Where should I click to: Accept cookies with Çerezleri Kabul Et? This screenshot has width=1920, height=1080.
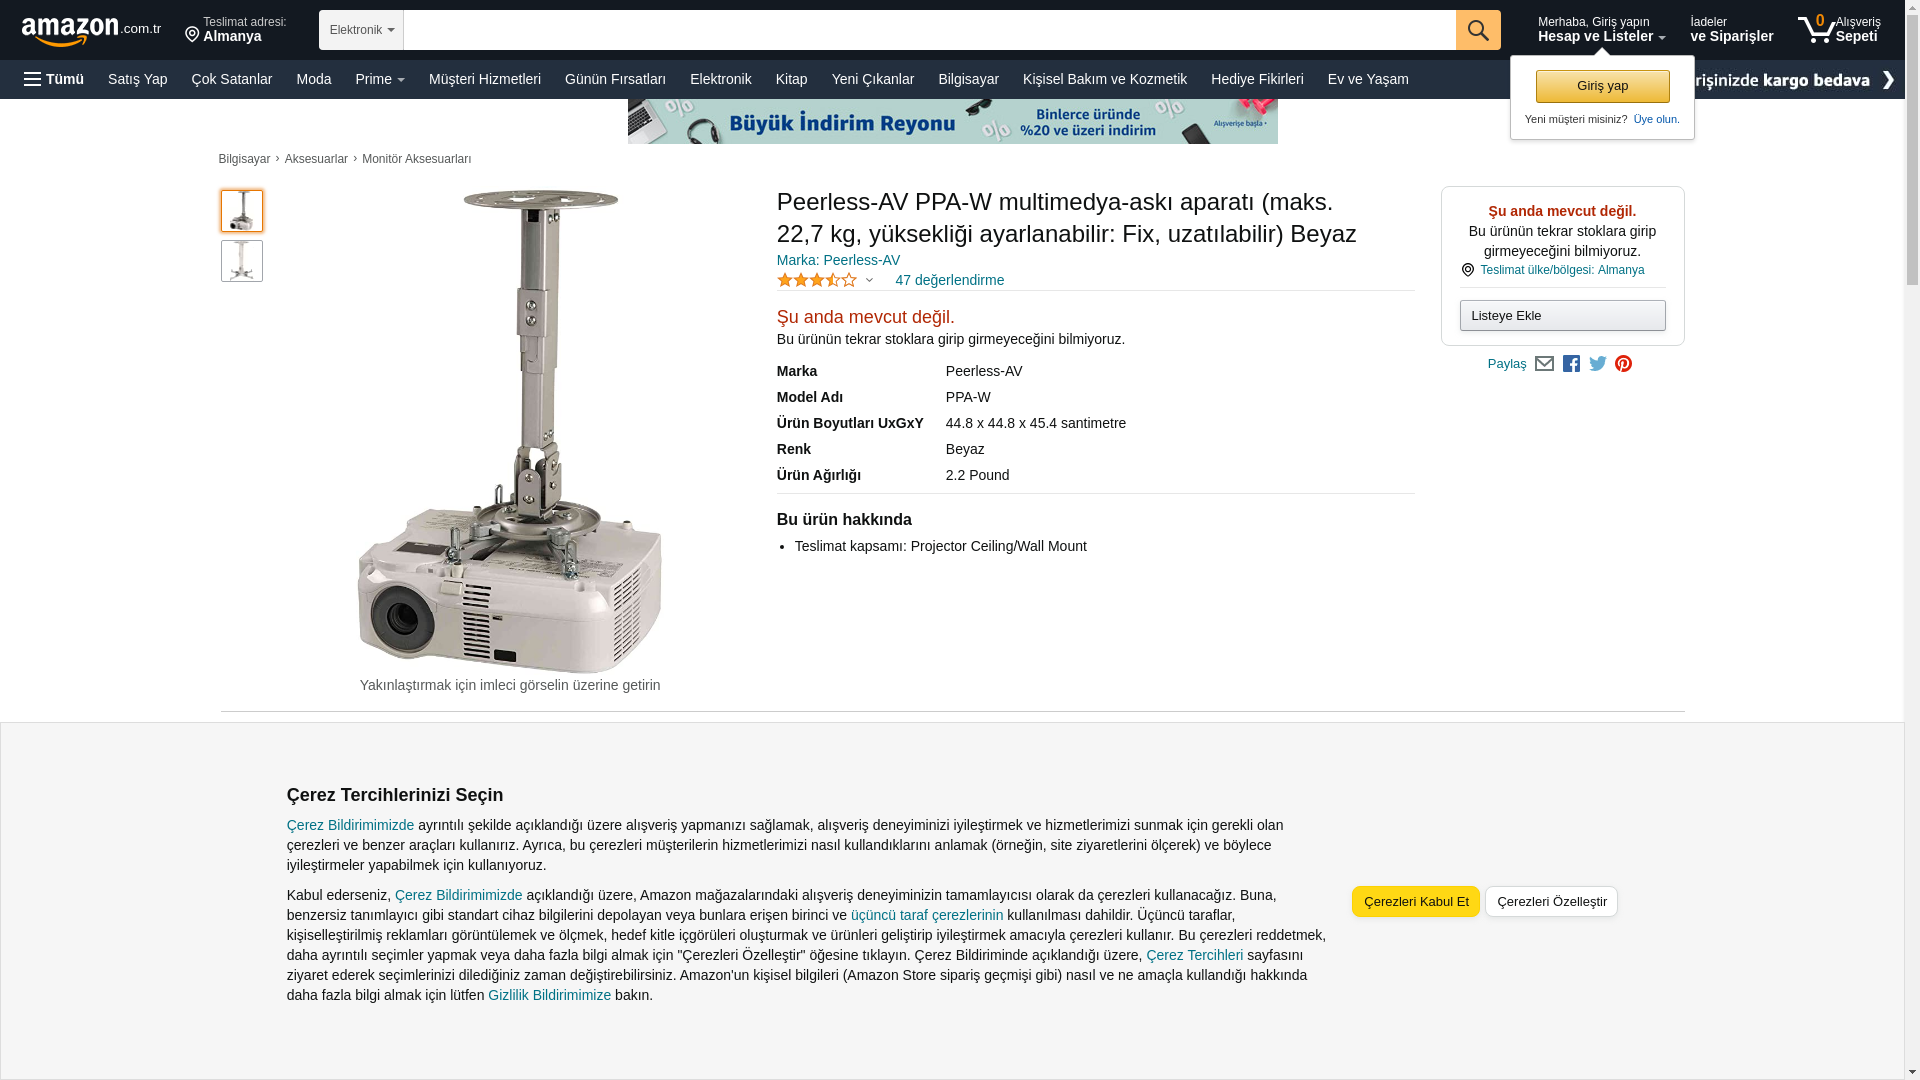[x=1415, y=901]
